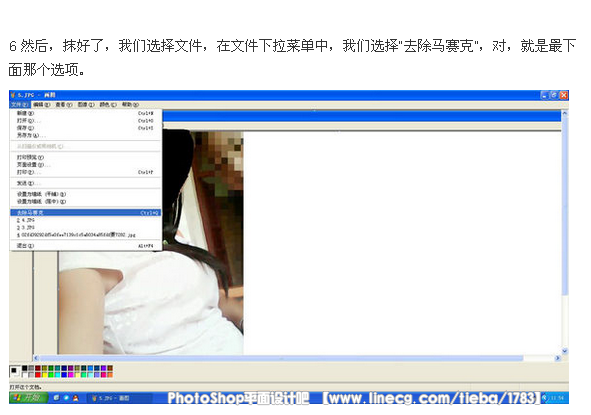Image resolution: width=591 pixels, height=415 pixels.
Task: Minimize the Paint window
Action: (545, 95)
